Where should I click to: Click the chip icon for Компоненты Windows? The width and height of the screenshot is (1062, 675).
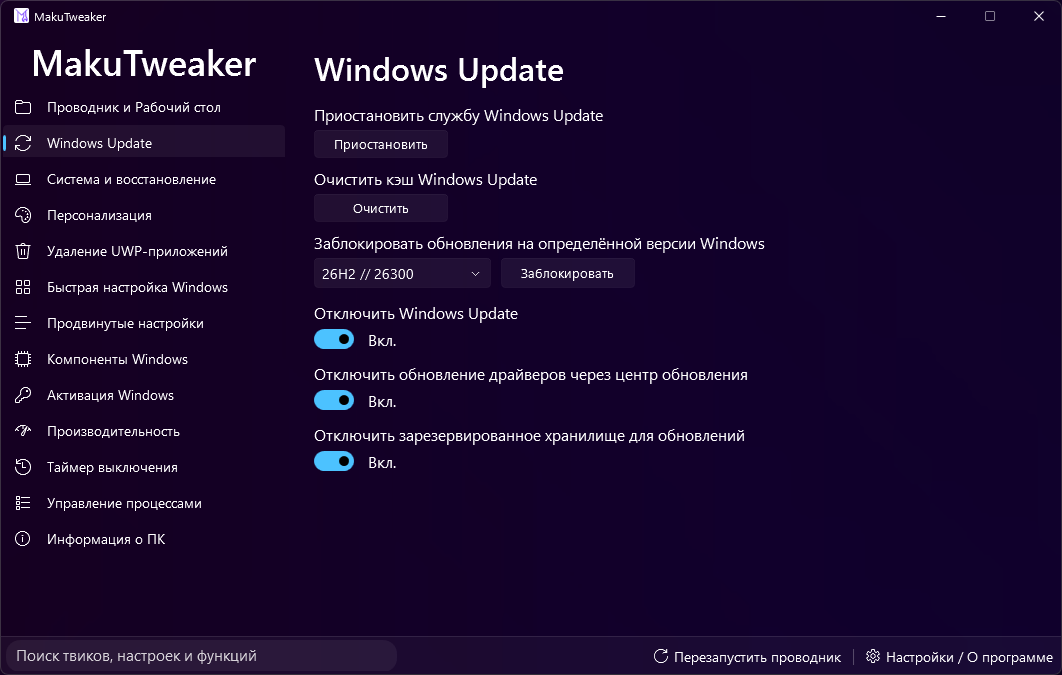(23, 359)
